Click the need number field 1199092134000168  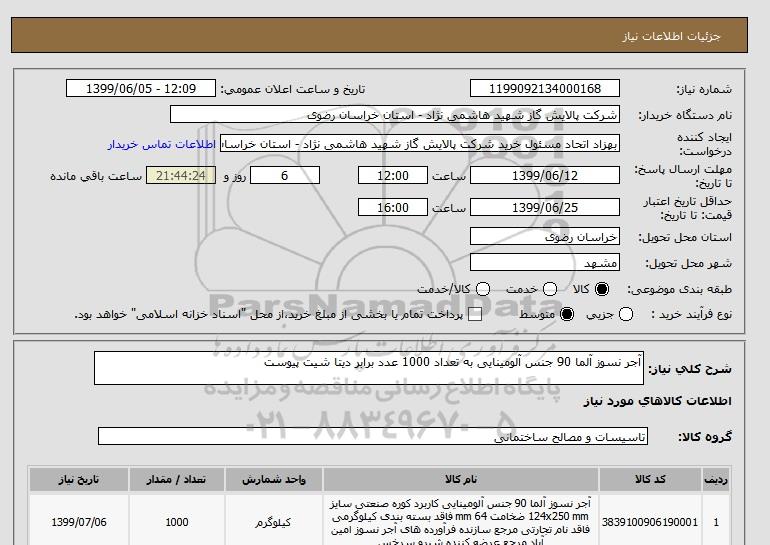pos(545,88)
